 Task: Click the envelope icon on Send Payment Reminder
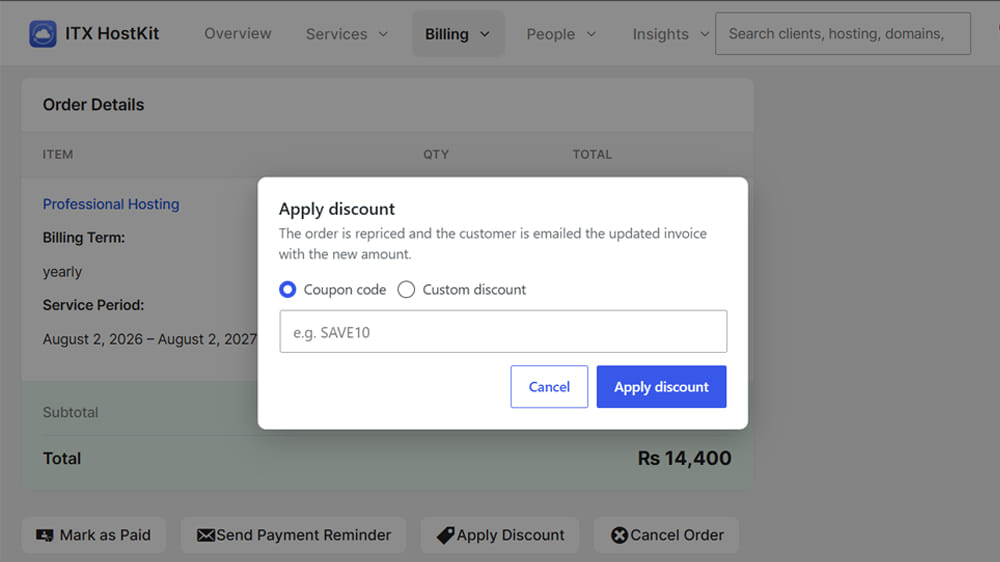(206, 535)
